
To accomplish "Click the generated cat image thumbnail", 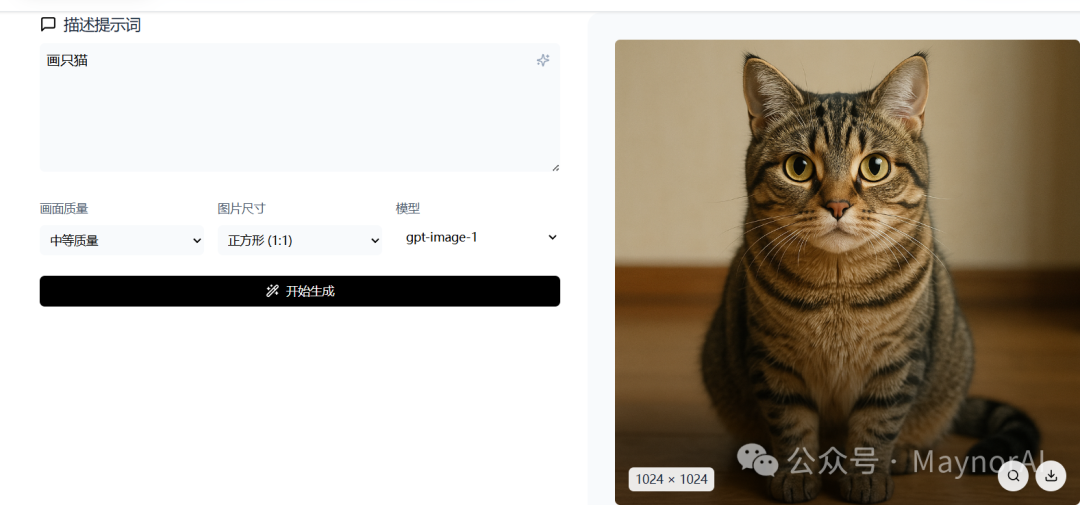I will click(847, 272).
